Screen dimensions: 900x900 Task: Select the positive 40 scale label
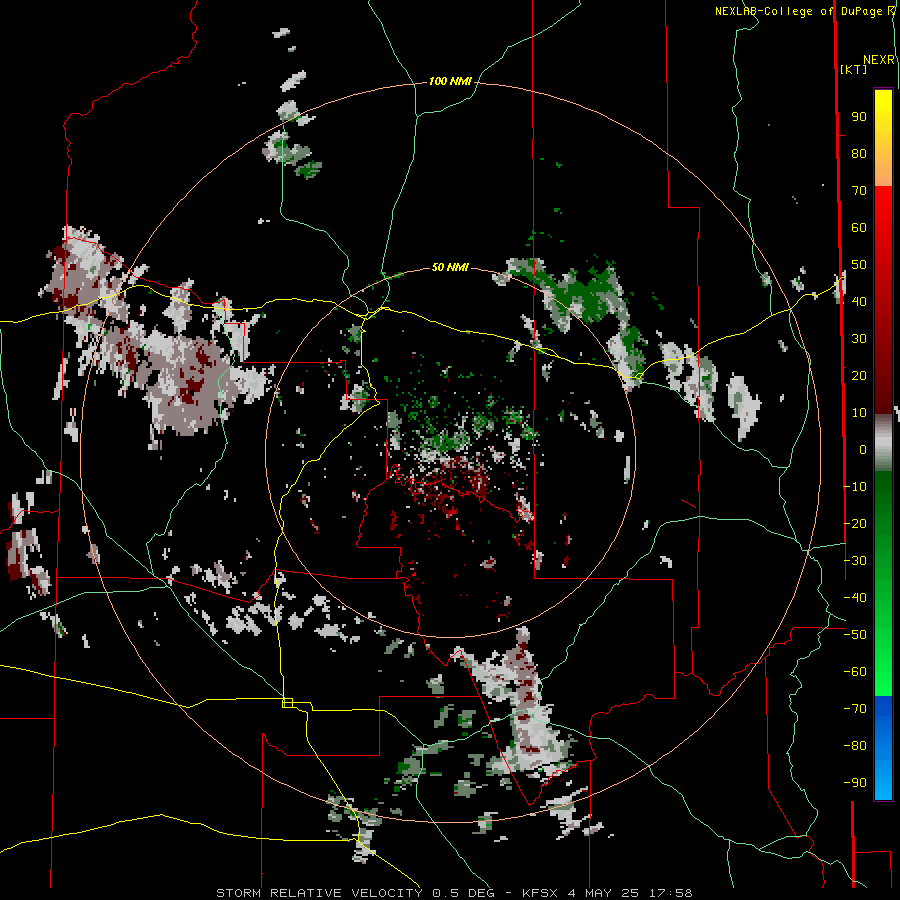(859, 302)
